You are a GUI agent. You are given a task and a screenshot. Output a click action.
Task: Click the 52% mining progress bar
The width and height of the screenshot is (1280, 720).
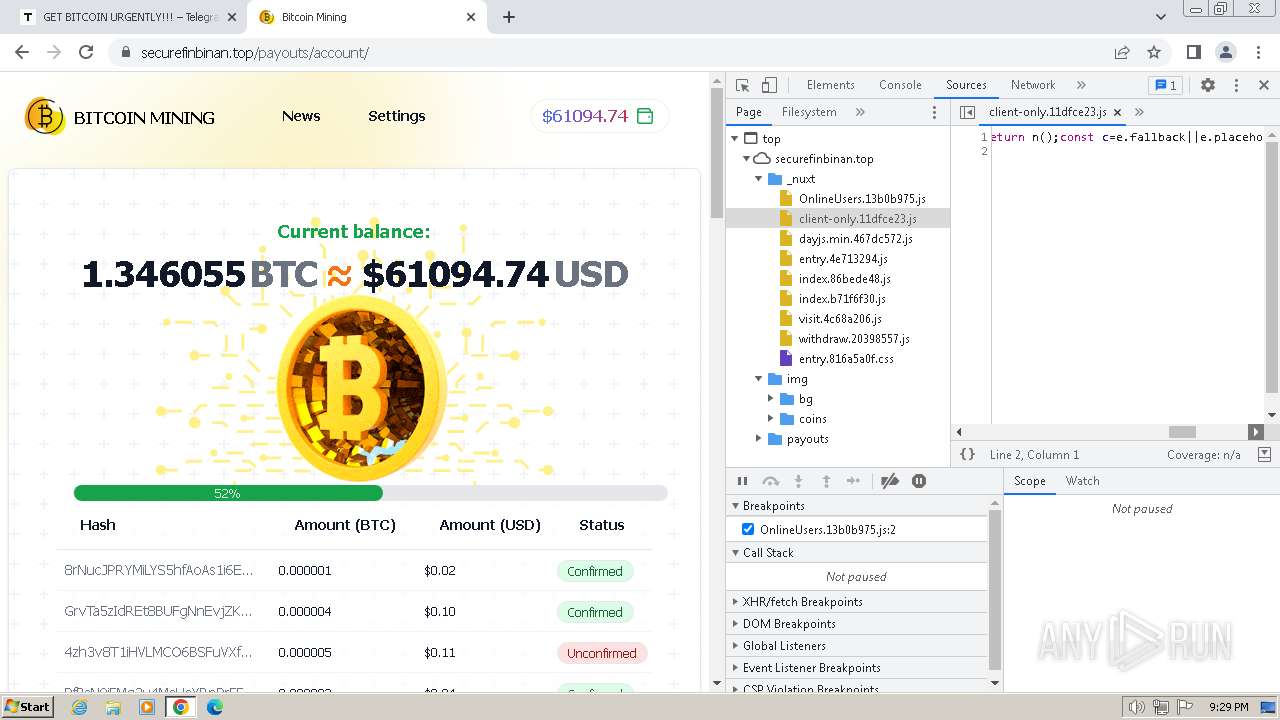(370, 493)
